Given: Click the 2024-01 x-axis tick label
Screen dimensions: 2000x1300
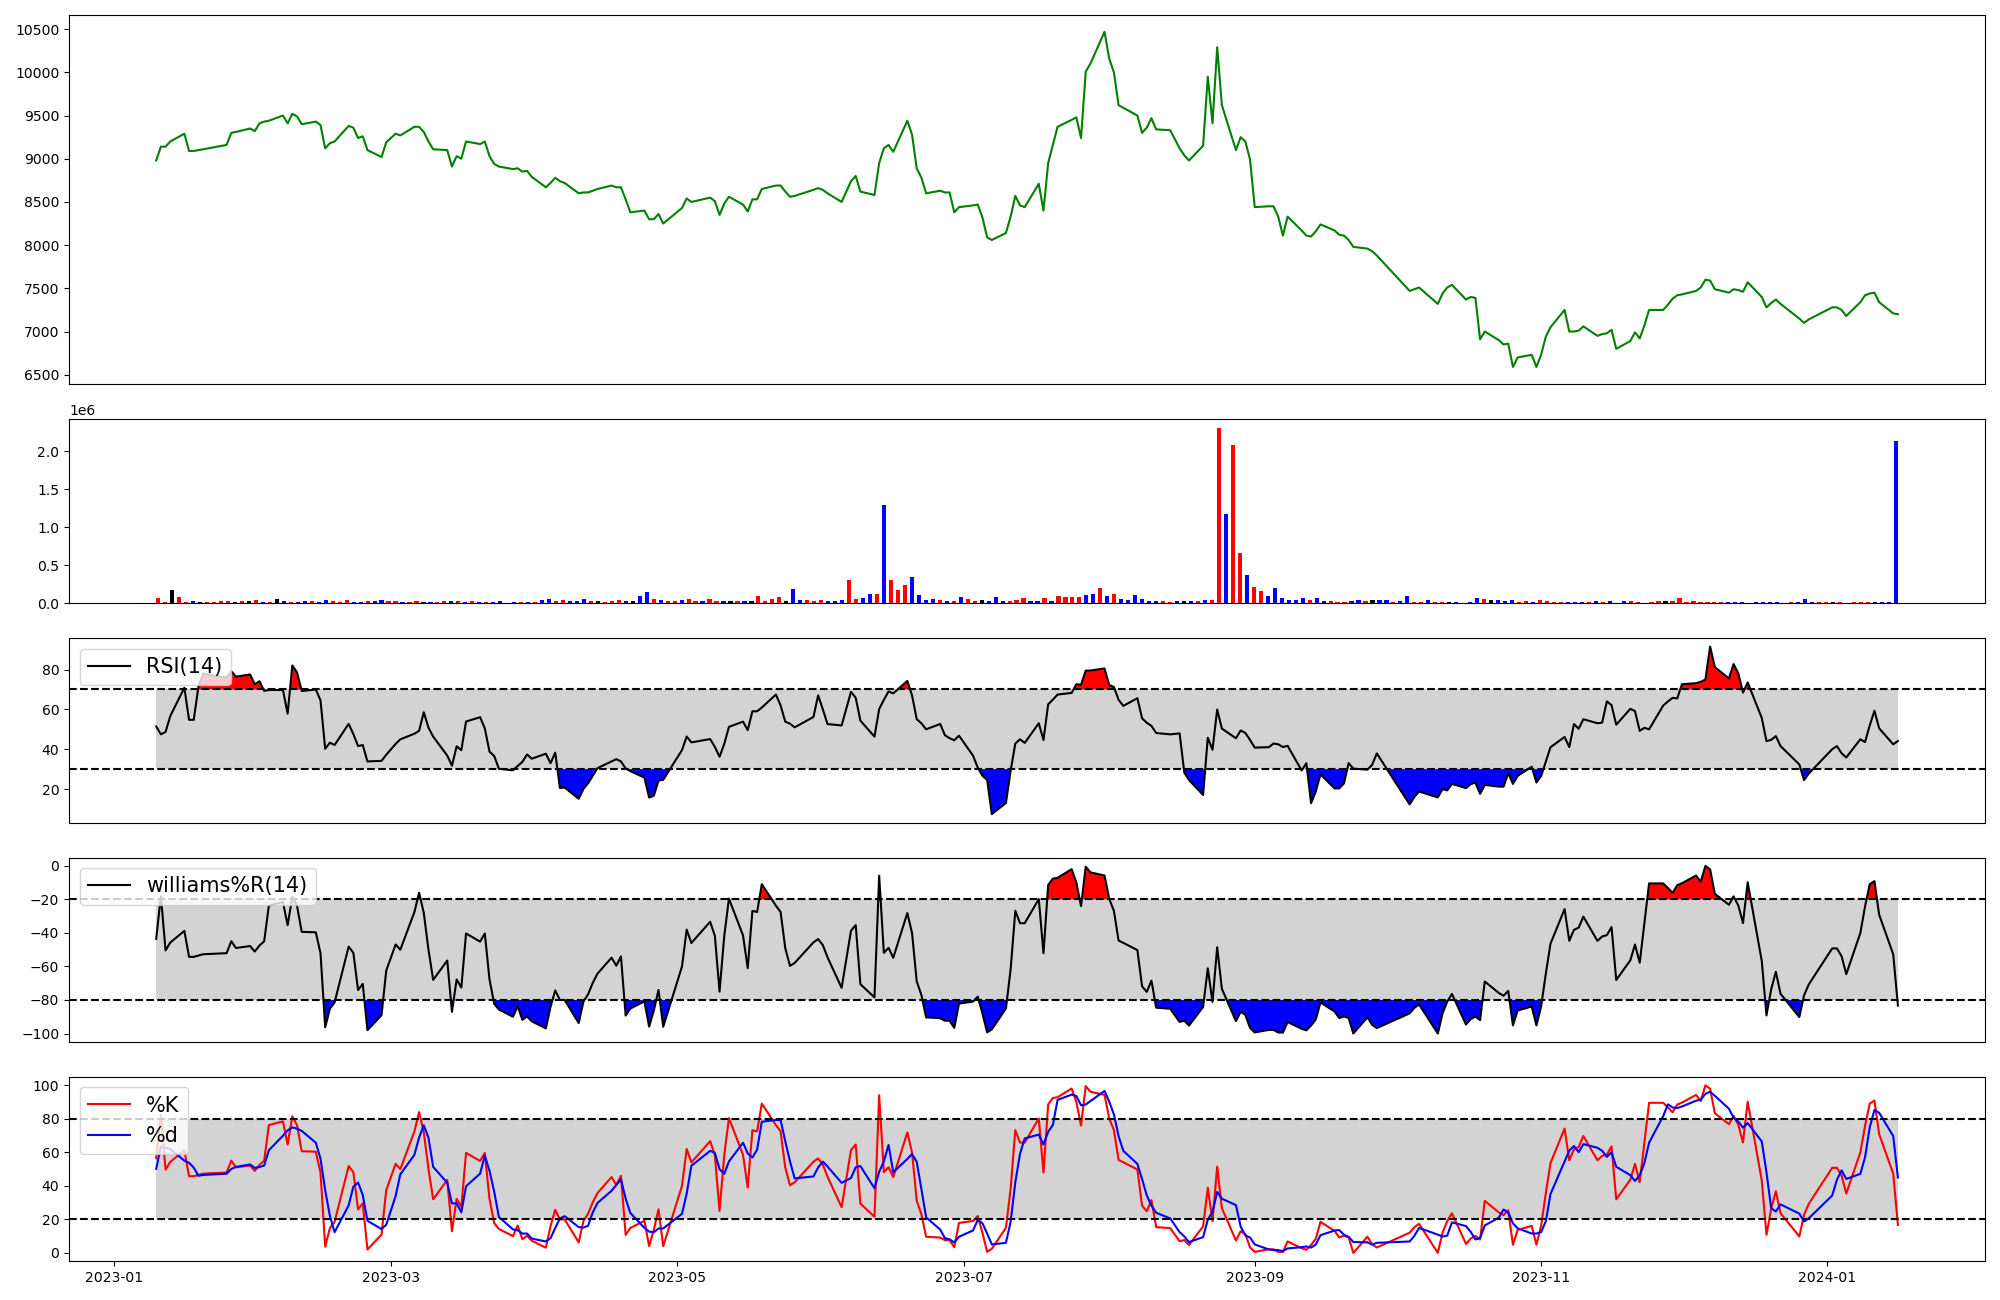Looking at the screenshot, I should coord(1828,1277).
